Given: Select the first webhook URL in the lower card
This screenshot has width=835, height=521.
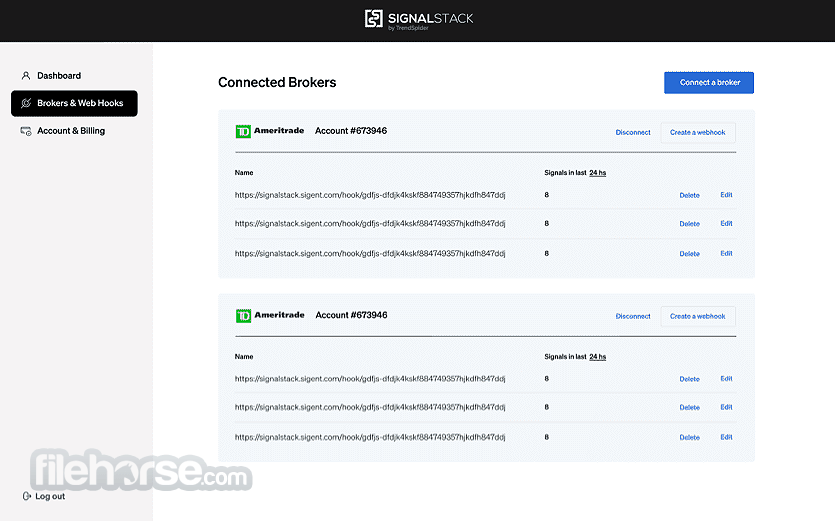Looking at the screenshot, I should tap(370, 379).
